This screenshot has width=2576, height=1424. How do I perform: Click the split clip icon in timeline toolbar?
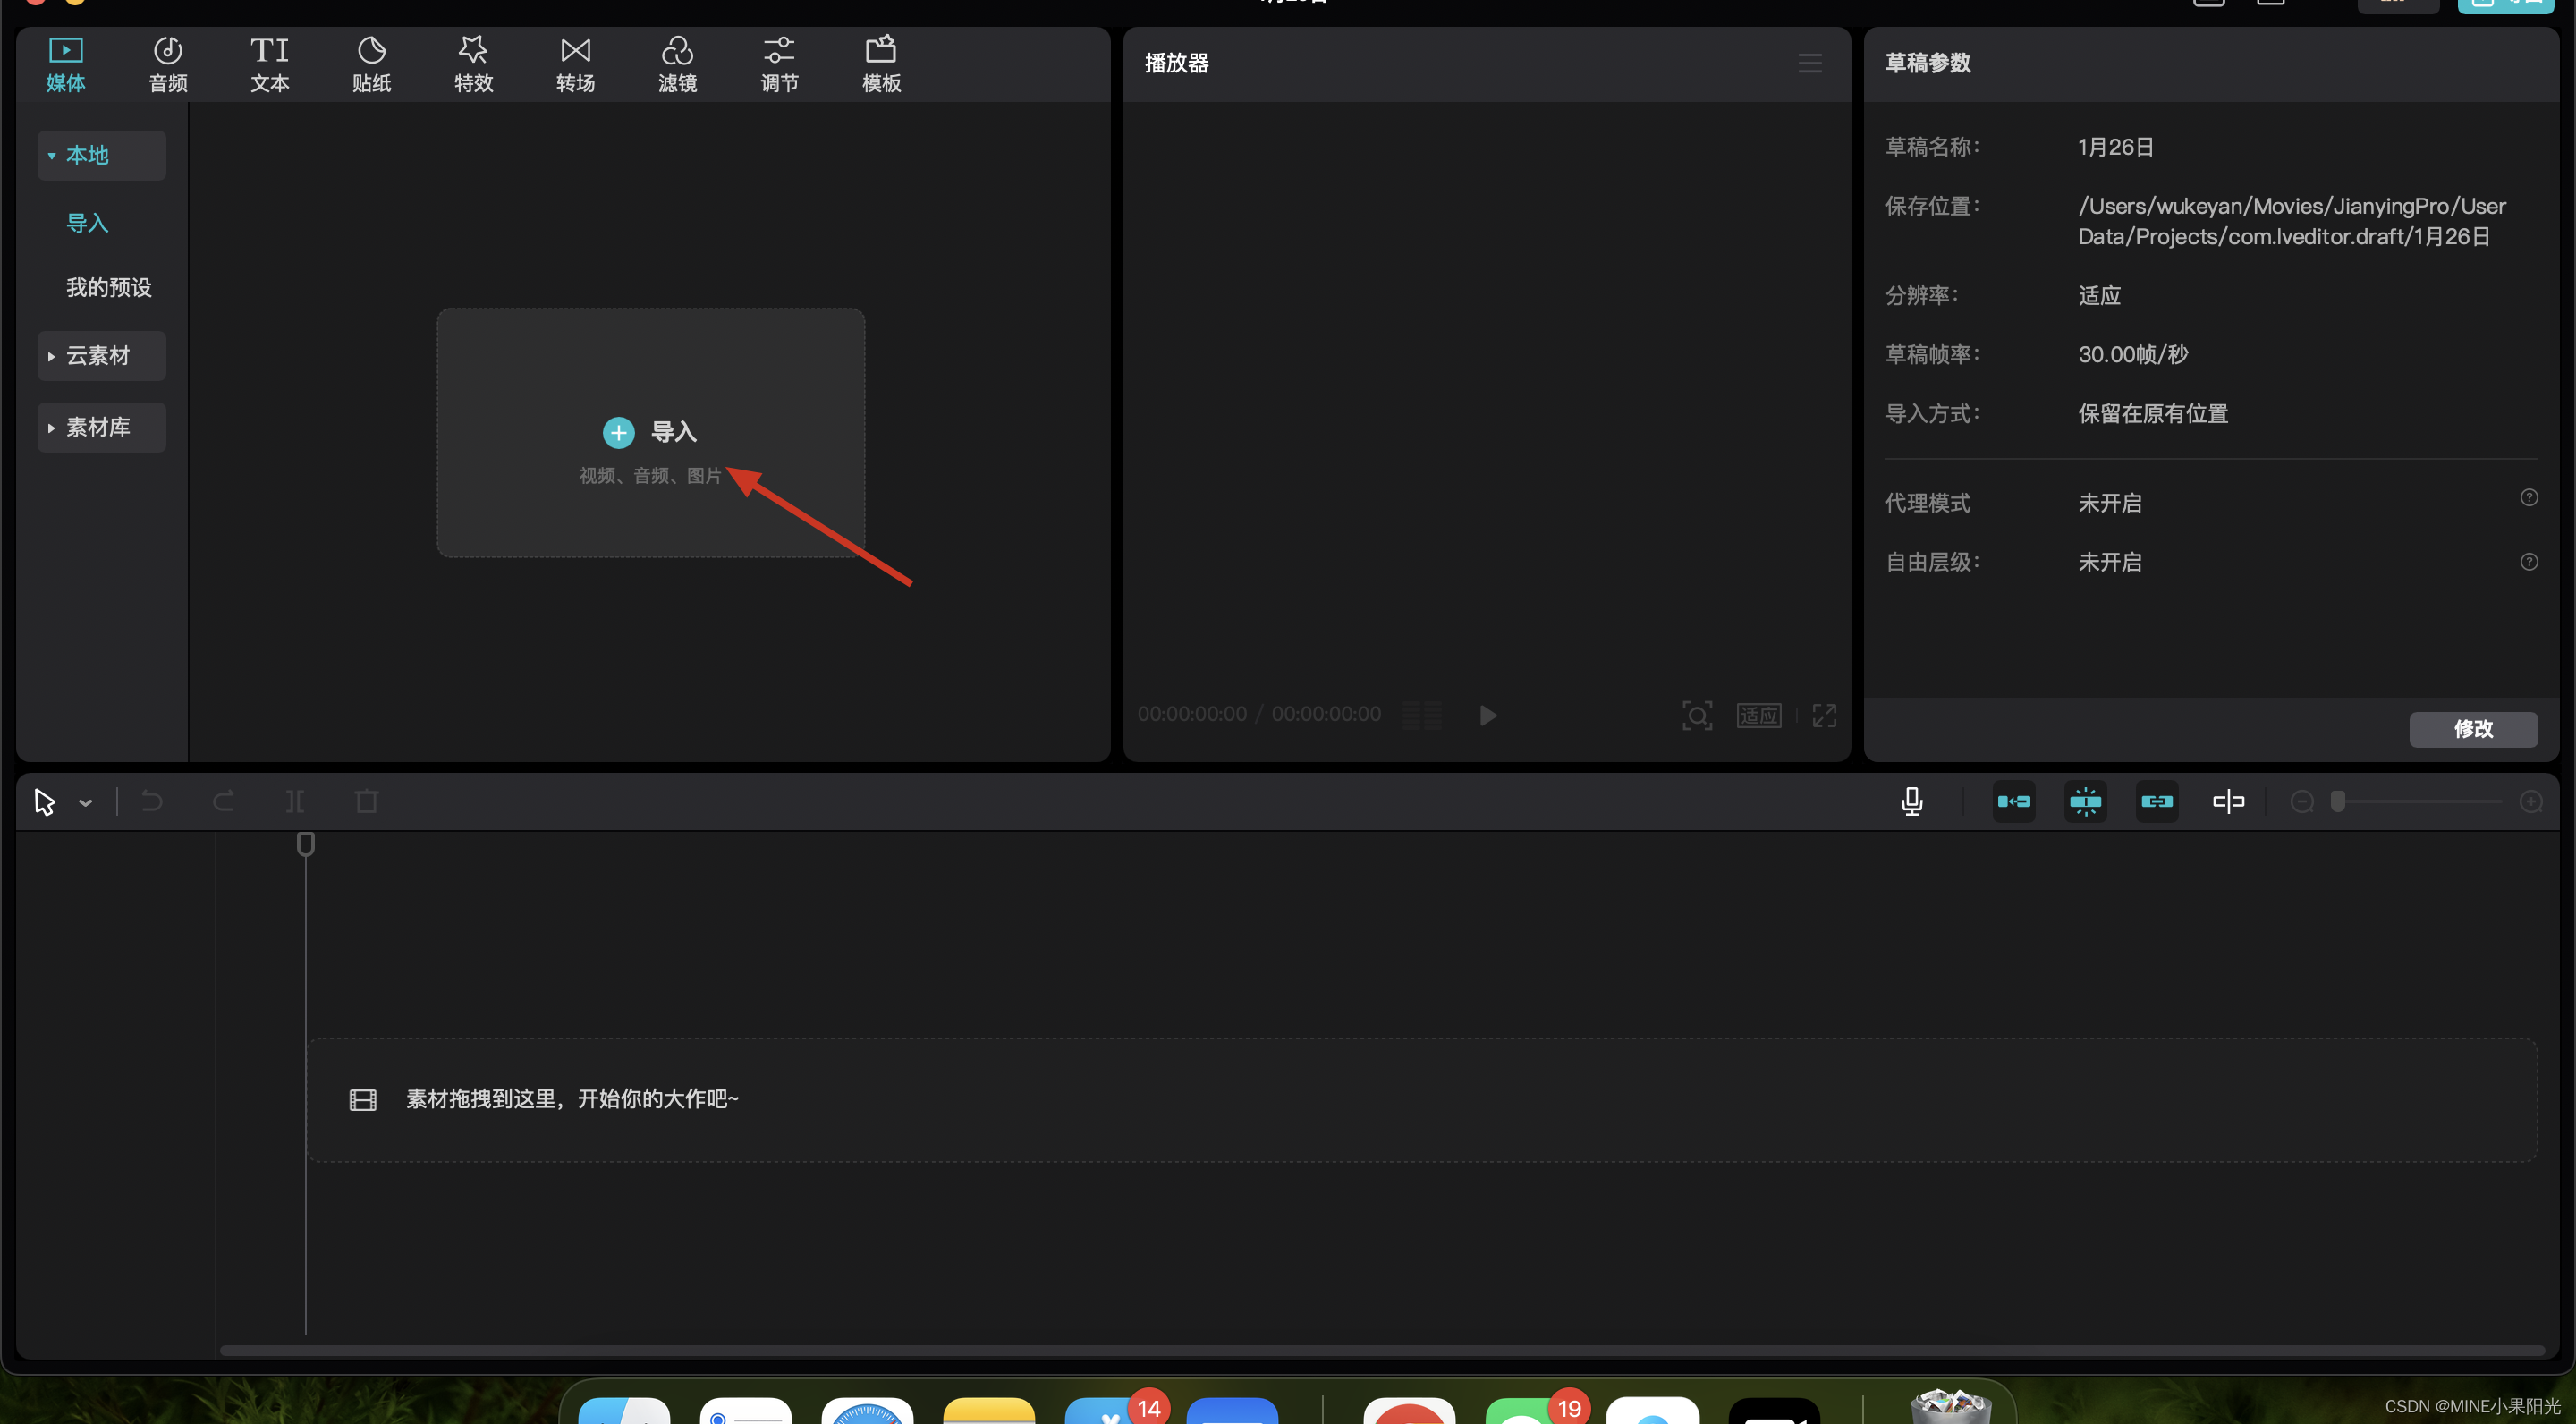(x=295, y=801)
